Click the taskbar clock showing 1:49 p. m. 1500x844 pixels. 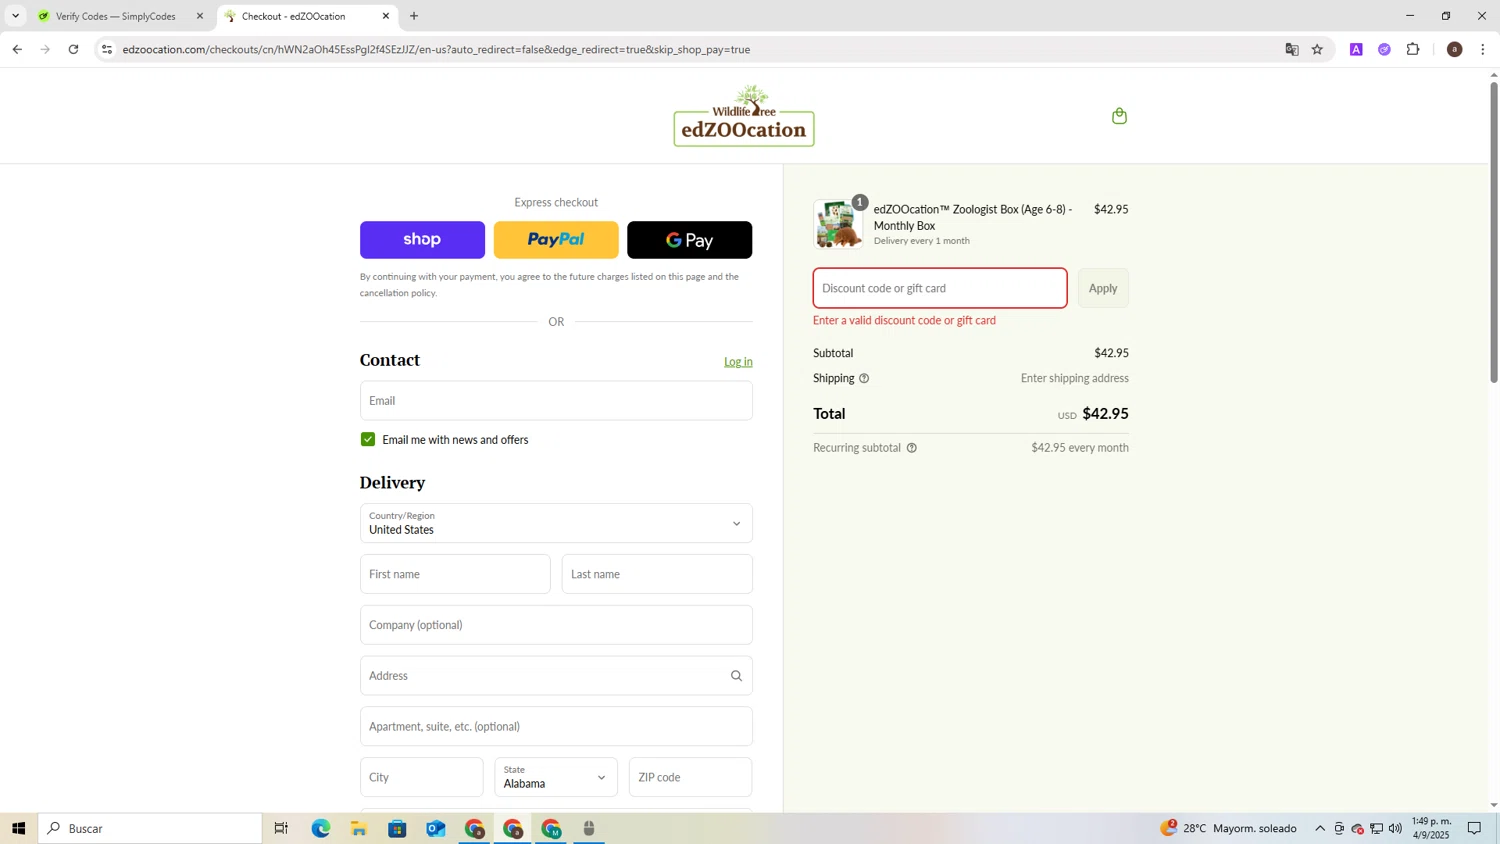point(1431,828)
